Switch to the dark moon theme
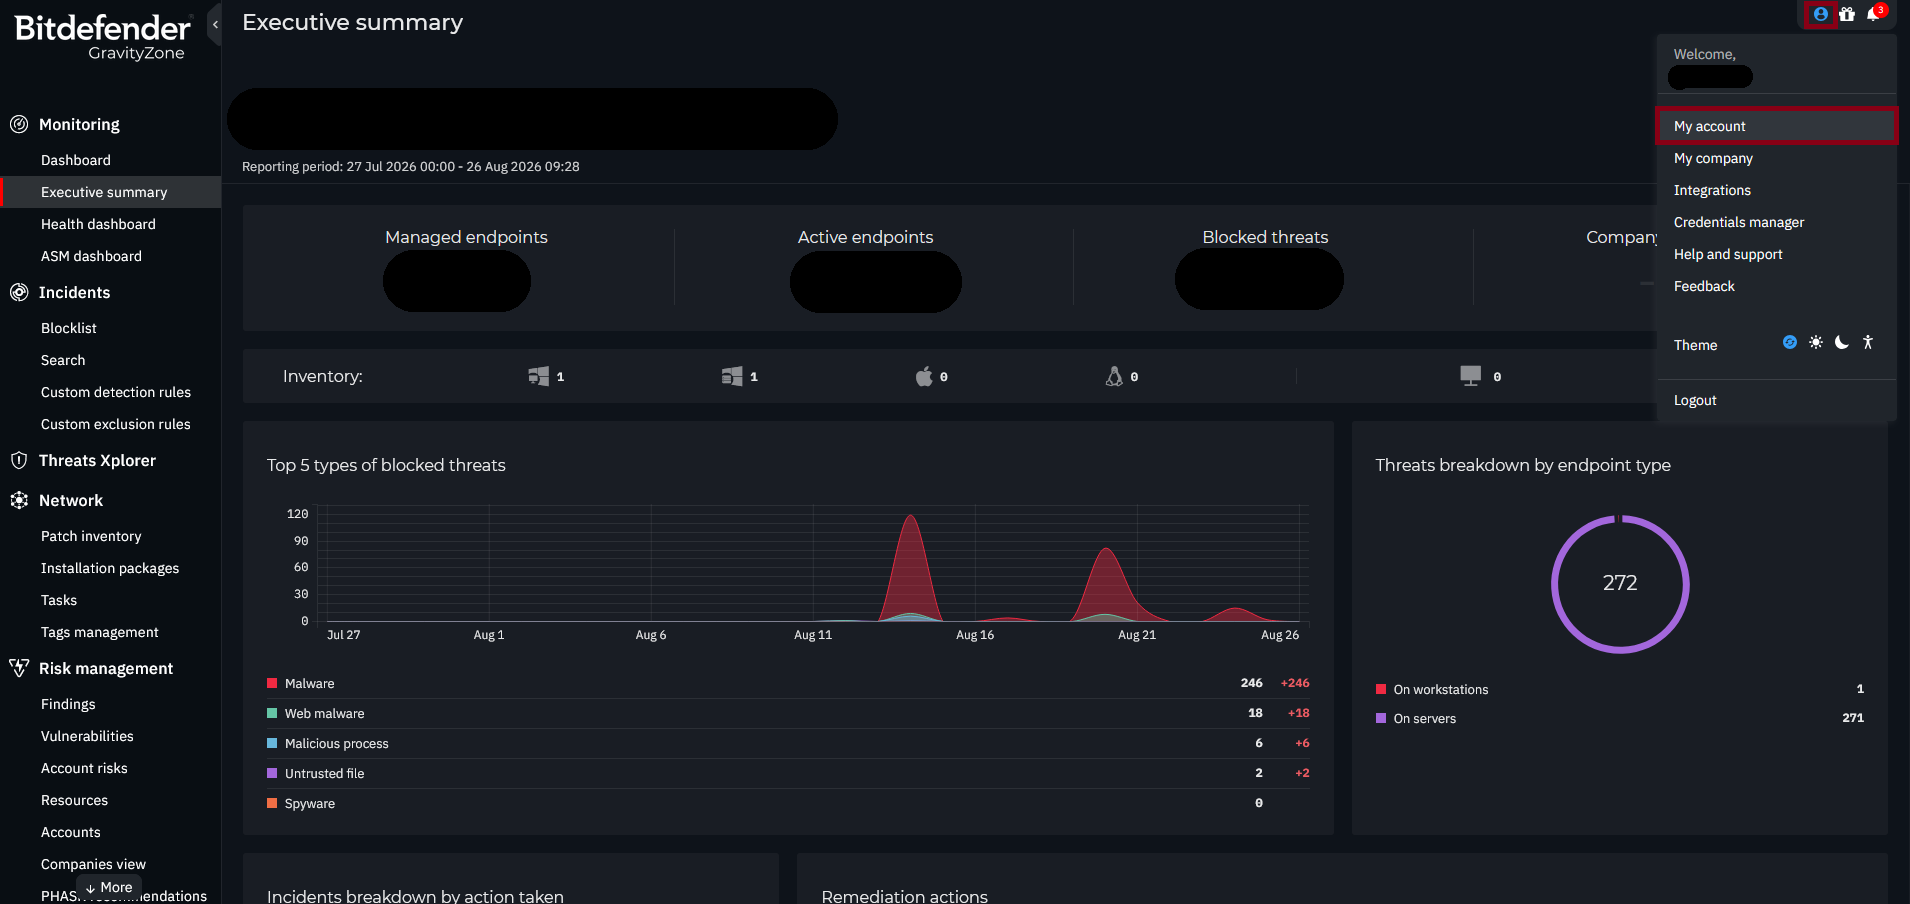This screenshot has width=1910, height=904. [x=1842, y=342]
